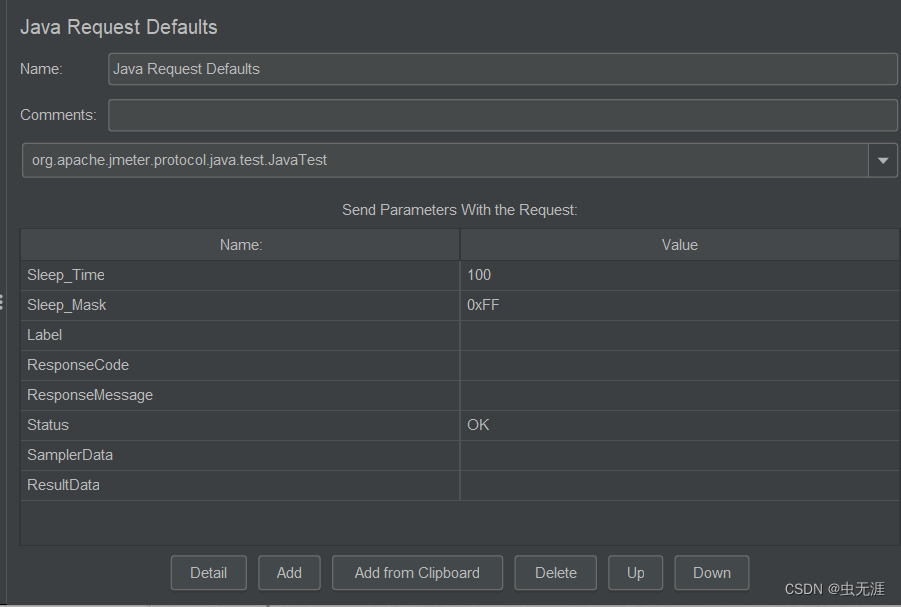
Task: Move parameter with the Up button
Action: (x=635, y=573)
